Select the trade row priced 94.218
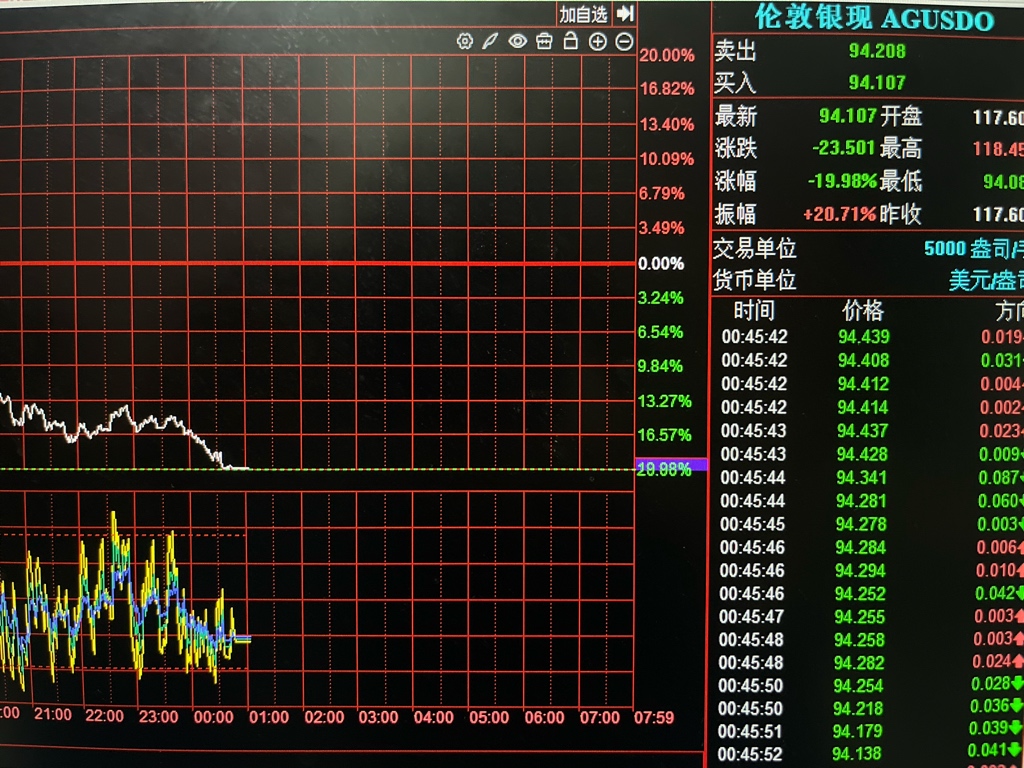The width and height of the screenshot is (1024, 768). pyautogui.click(x=872, y=708)
